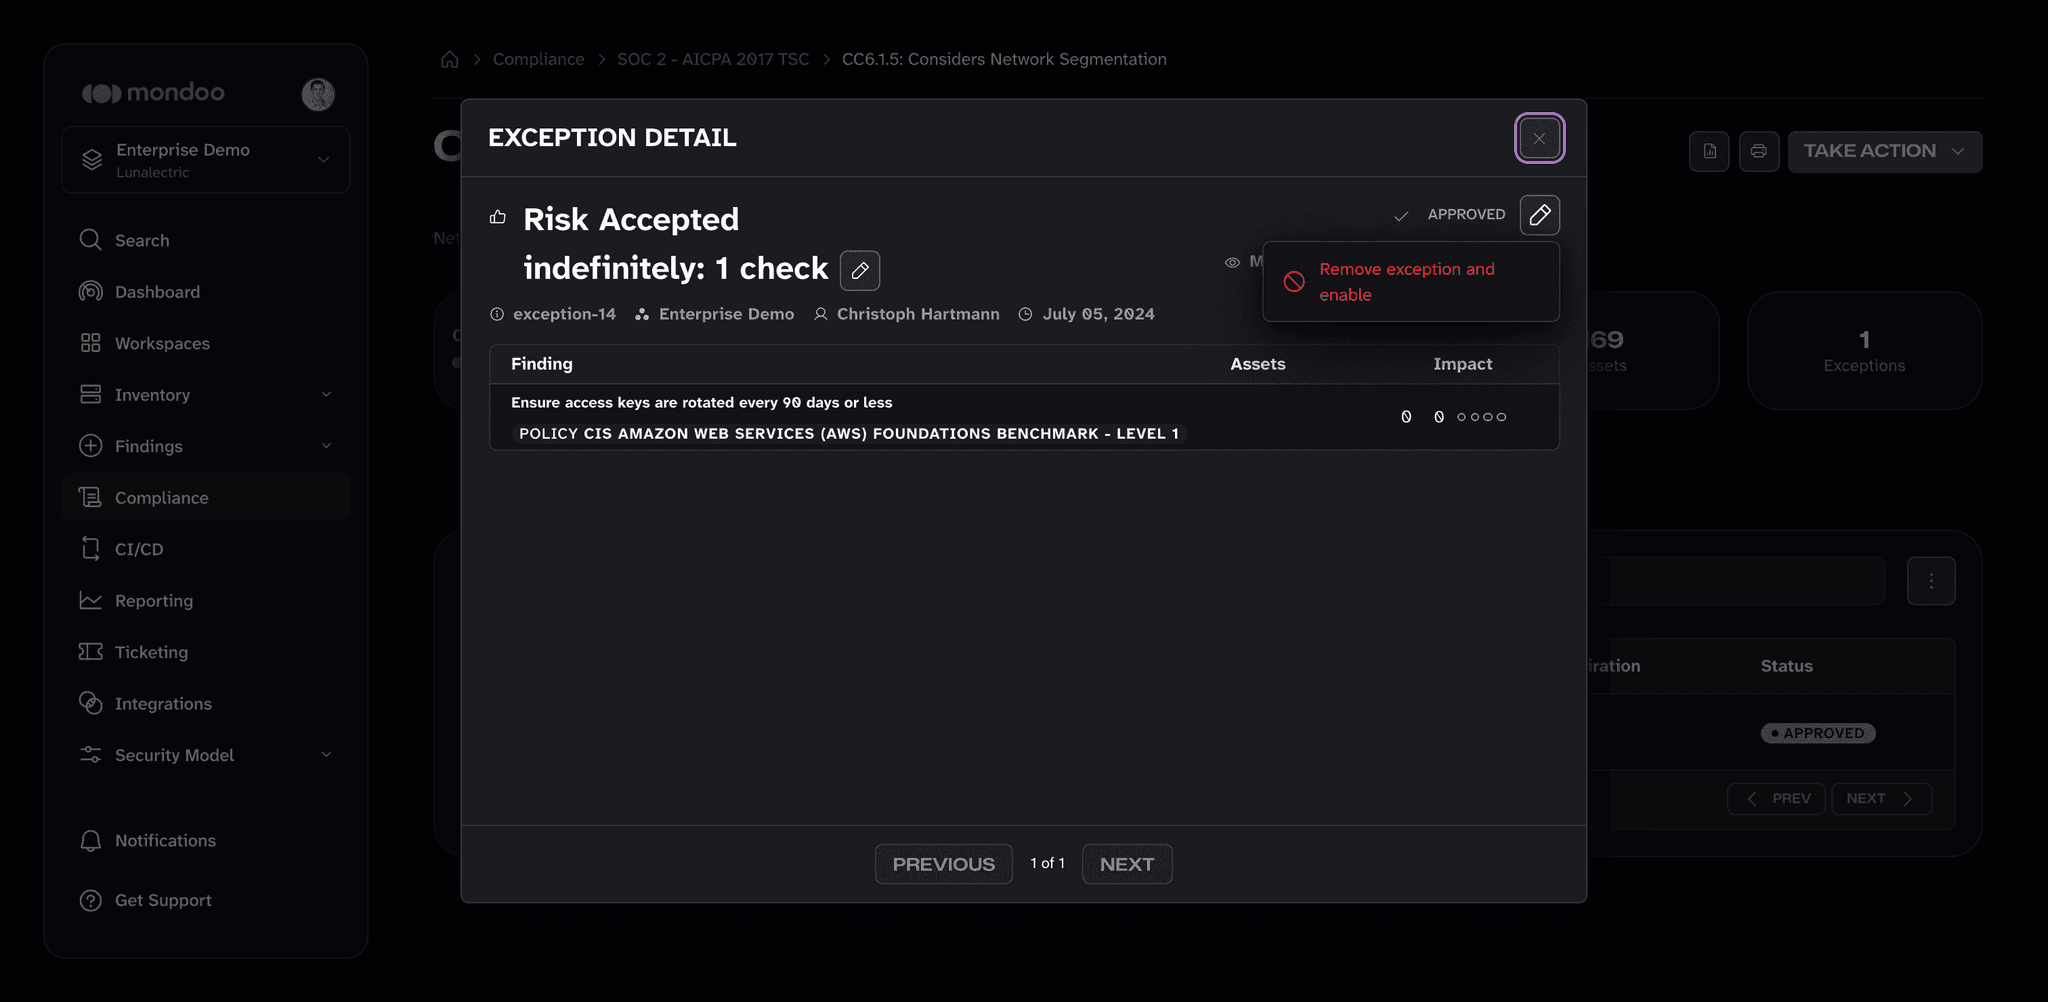Select Remove exception and enable option
Viewport: 2048px width, 1002px height.
1411,282
